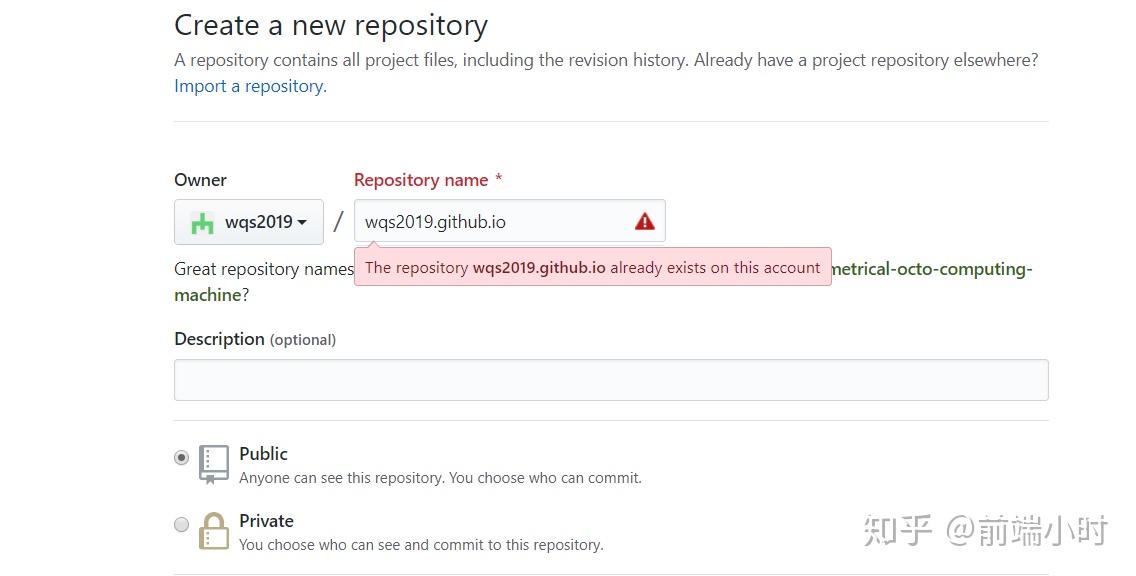Click the Description (optional) label
Viewport: 1136px width, 576px height.
click(x=255, y=339)
